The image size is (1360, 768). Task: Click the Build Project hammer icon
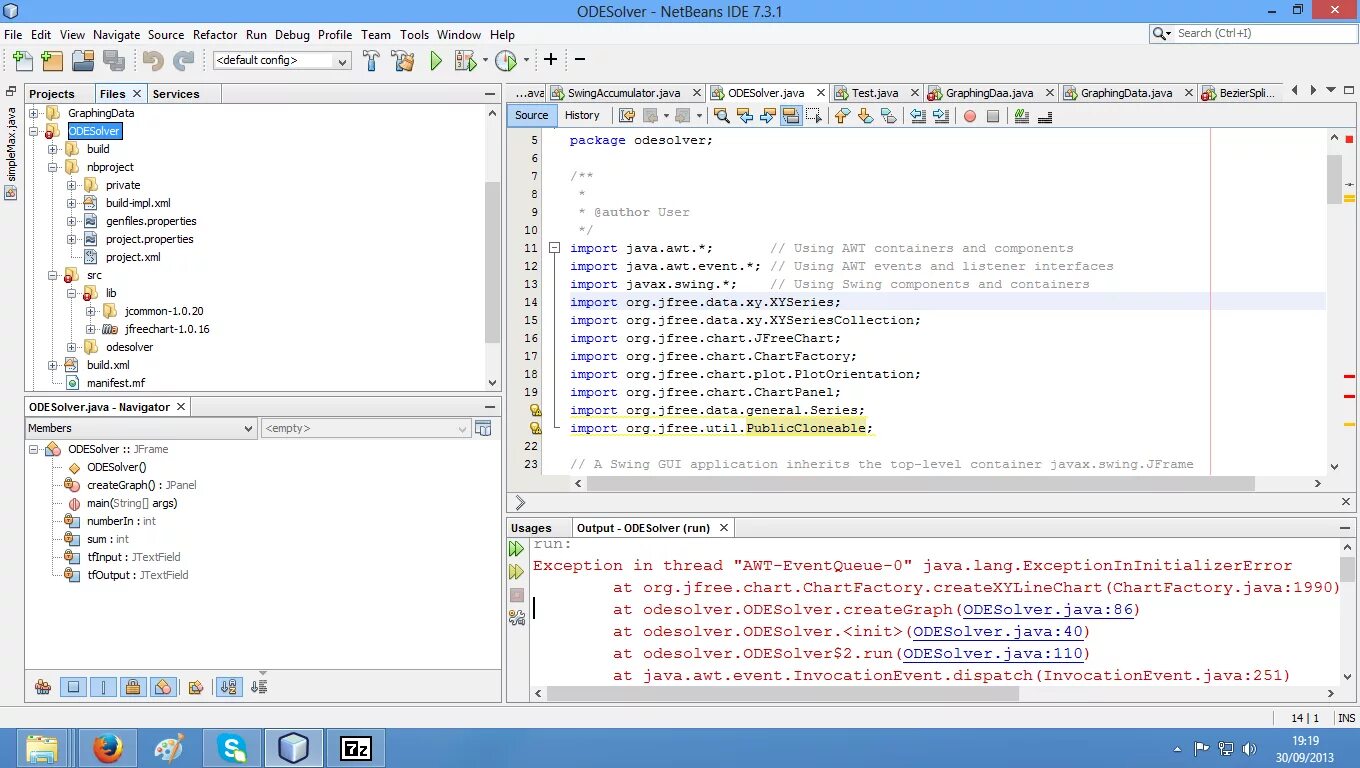point(371,61)
